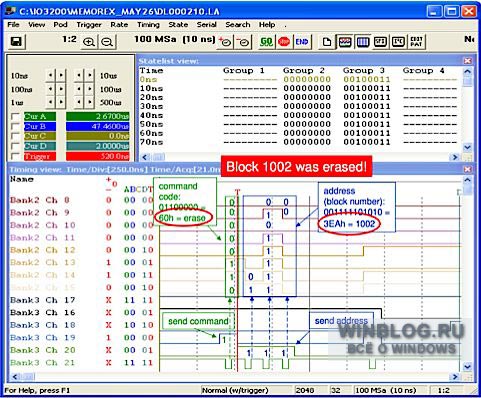This screenshot has width=481, height=398.
Task: Start acquisition with the GO button
Action: [x=266, y=42]
